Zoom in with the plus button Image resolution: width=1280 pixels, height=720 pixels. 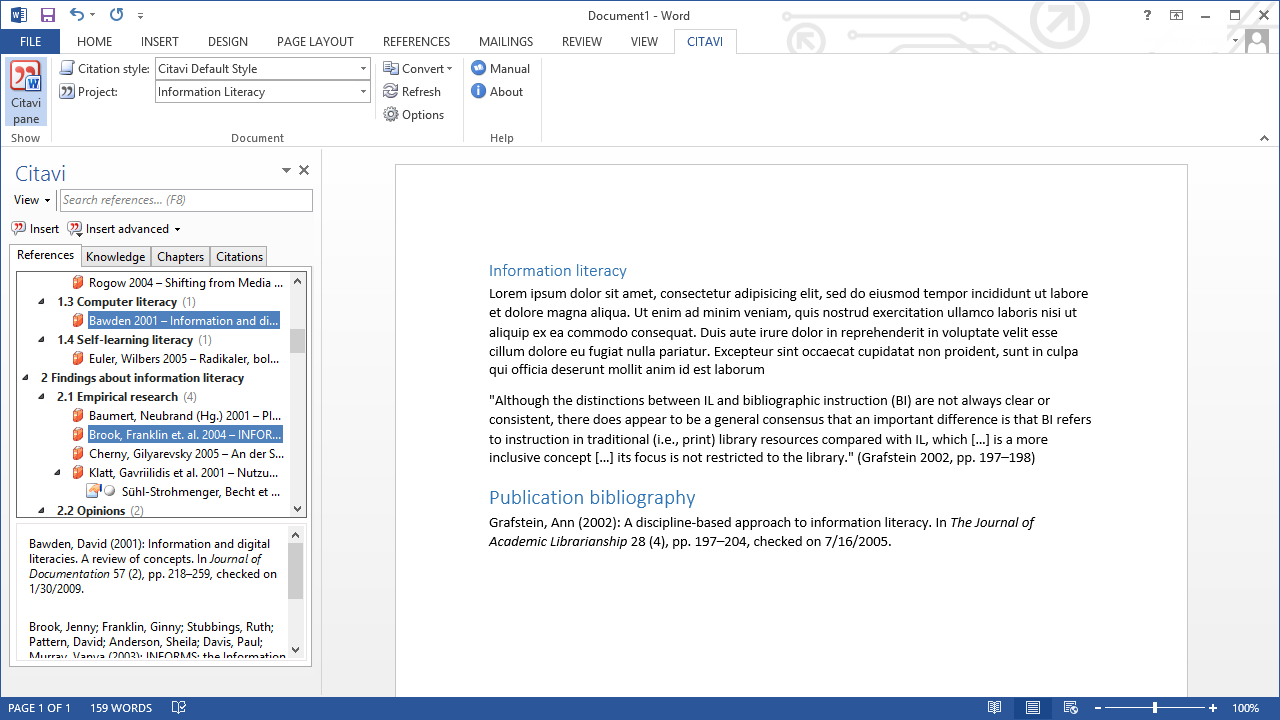[x=1213, y=708]
